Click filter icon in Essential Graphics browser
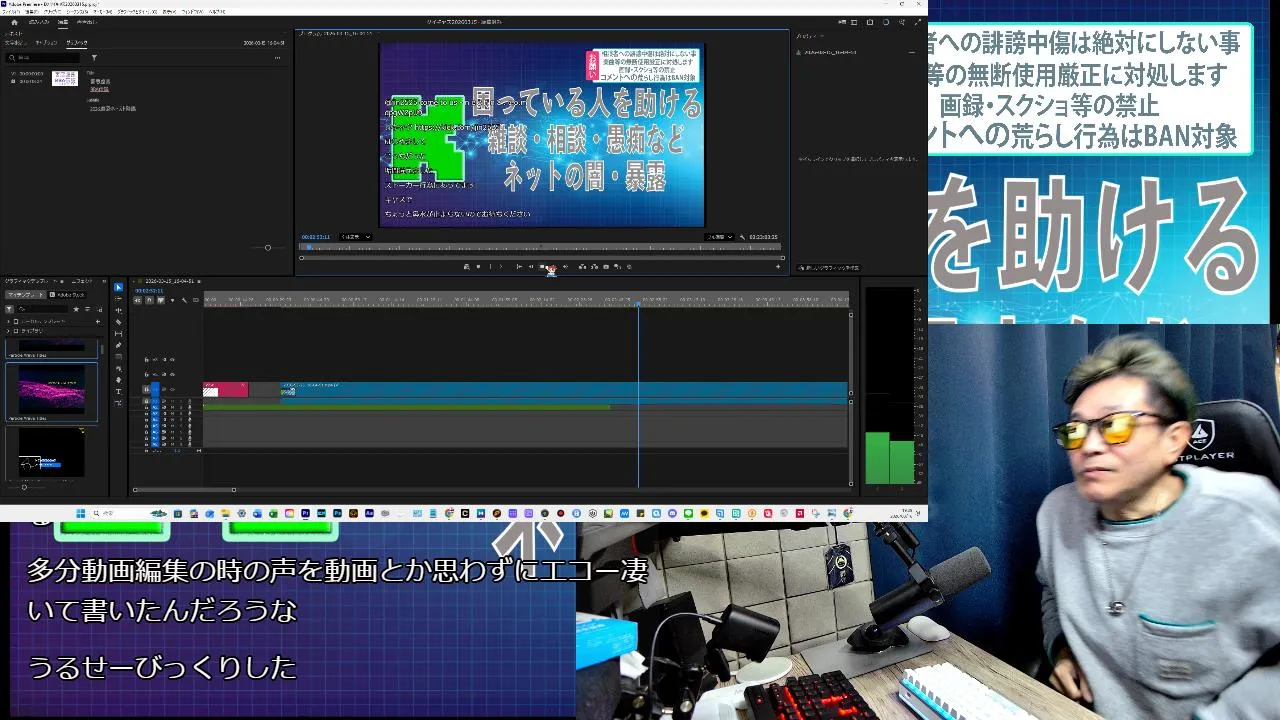 9,309
